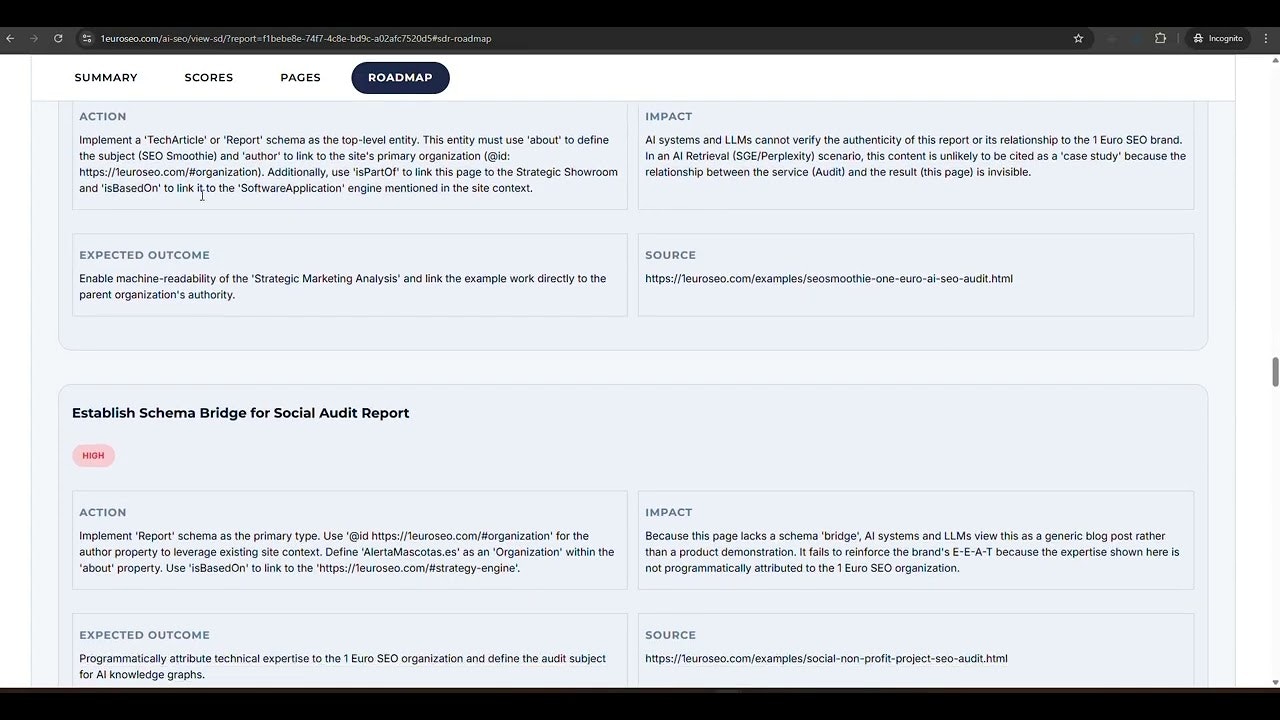
Task: Click the scrollbar up arrow
Action: coord(1275,61)
